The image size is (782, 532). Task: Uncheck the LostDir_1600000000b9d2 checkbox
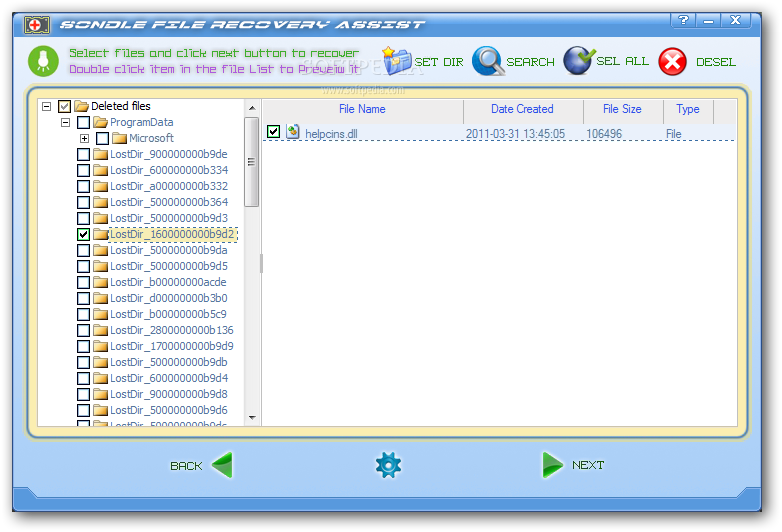83,234
